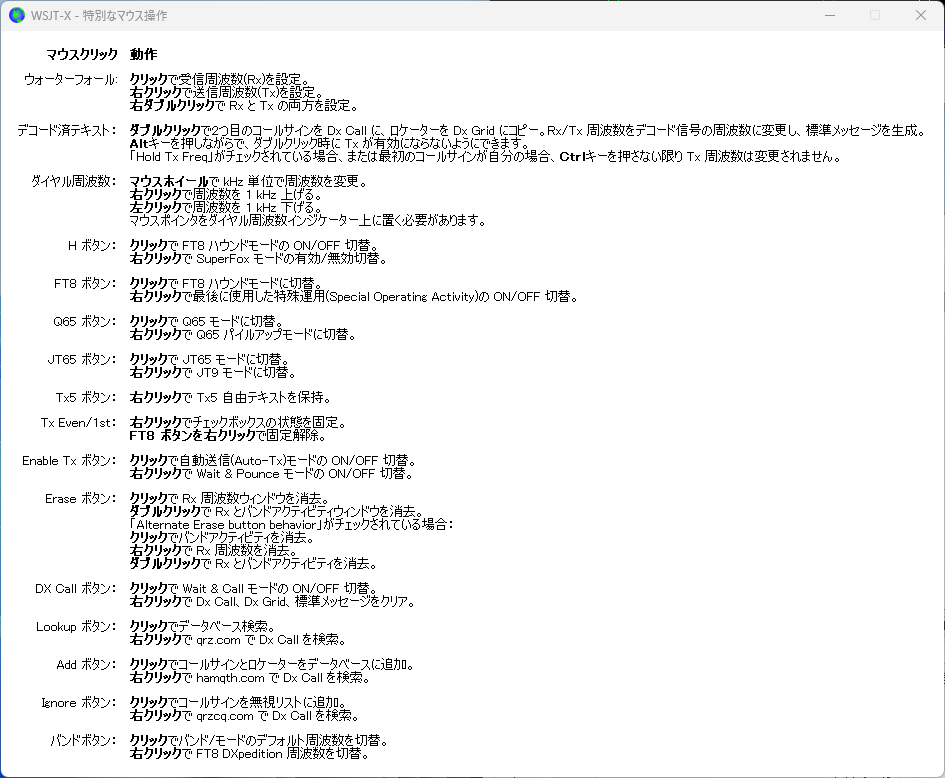This screenshot has height=778, width=945.
Task: Select the Erase ボタン row label
Action: tap(81, 498)
